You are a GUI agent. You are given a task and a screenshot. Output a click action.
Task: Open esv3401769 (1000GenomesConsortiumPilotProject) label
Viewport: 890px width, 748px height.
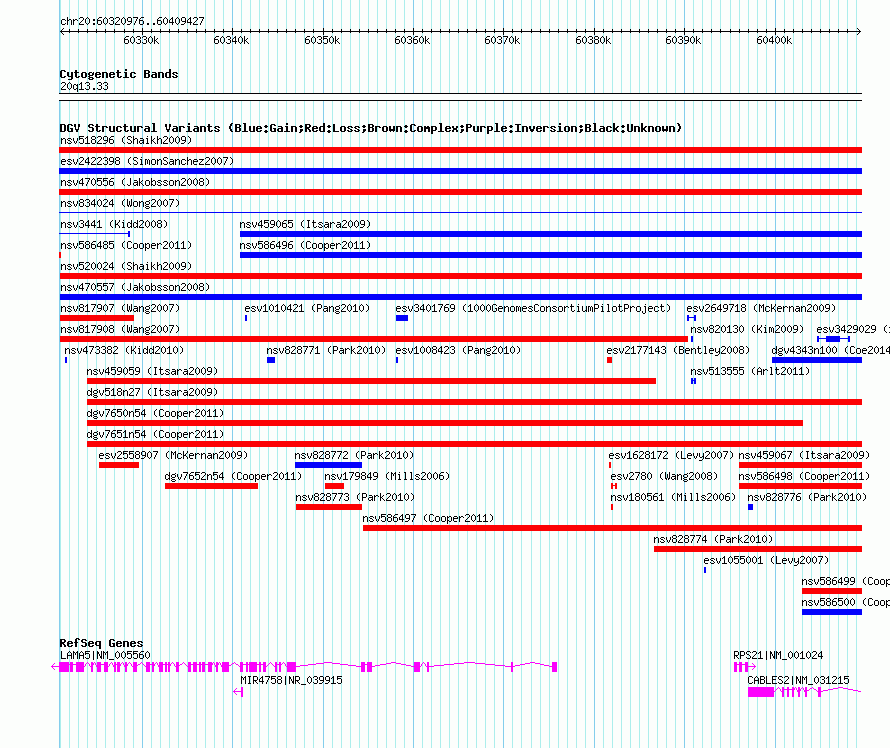click(x=533, y=308)
